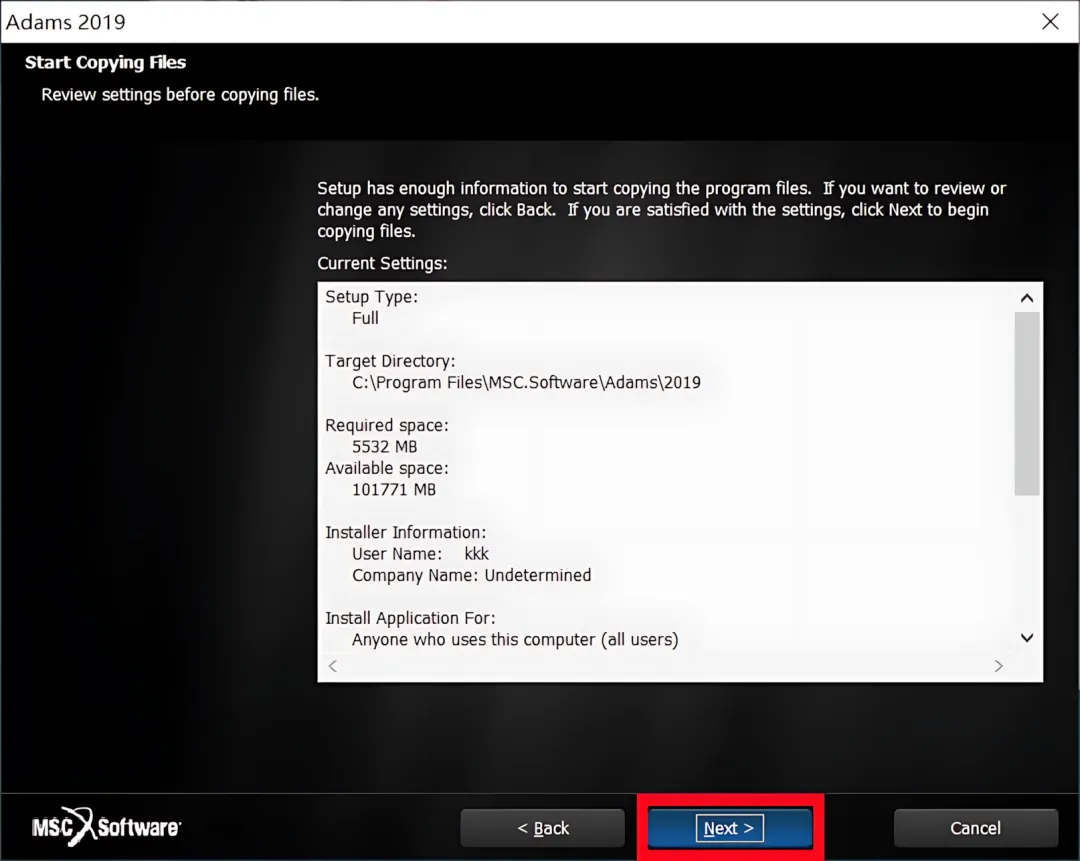Go back with the Back button

click(543, 827)
